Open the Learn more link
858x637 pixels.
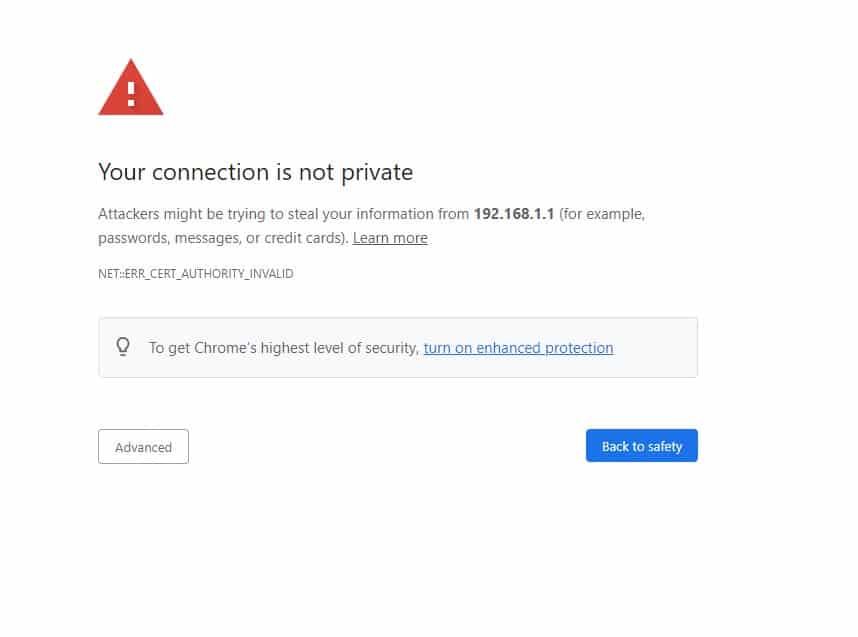click(390, 238)
